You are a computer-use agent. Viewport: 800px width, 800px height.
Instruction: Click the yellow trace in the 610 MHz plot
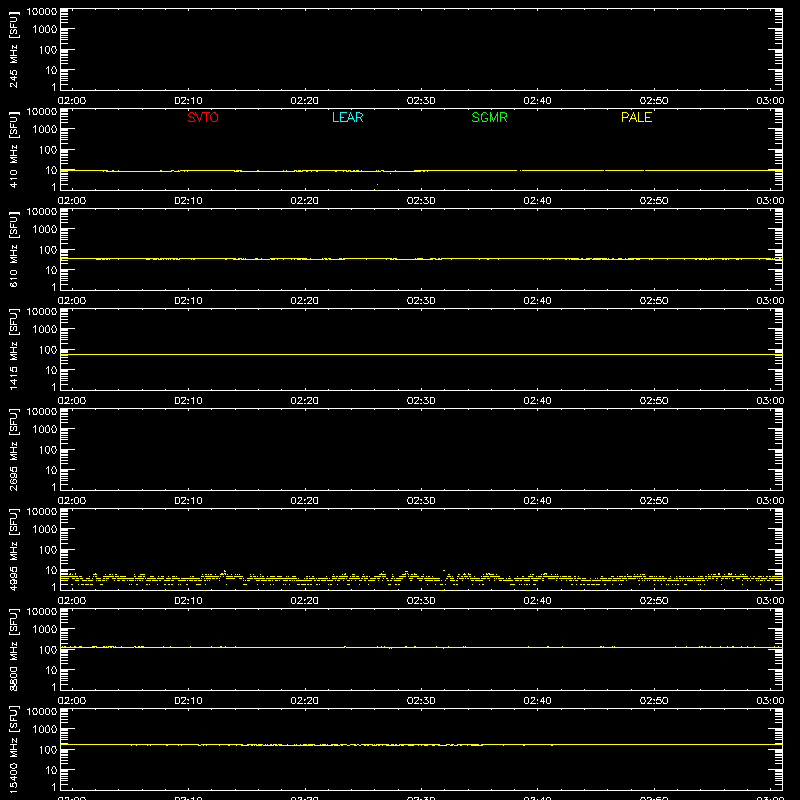421,259
